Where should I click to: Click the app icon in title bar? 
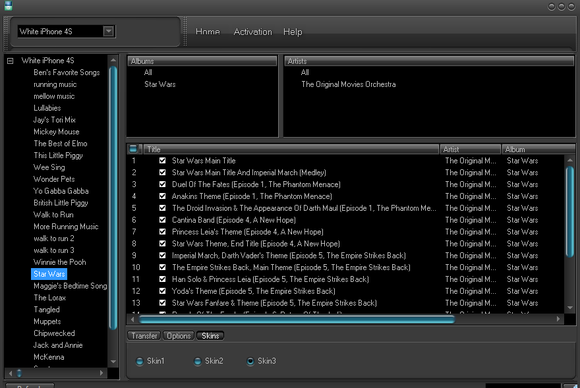click(8, 6)
